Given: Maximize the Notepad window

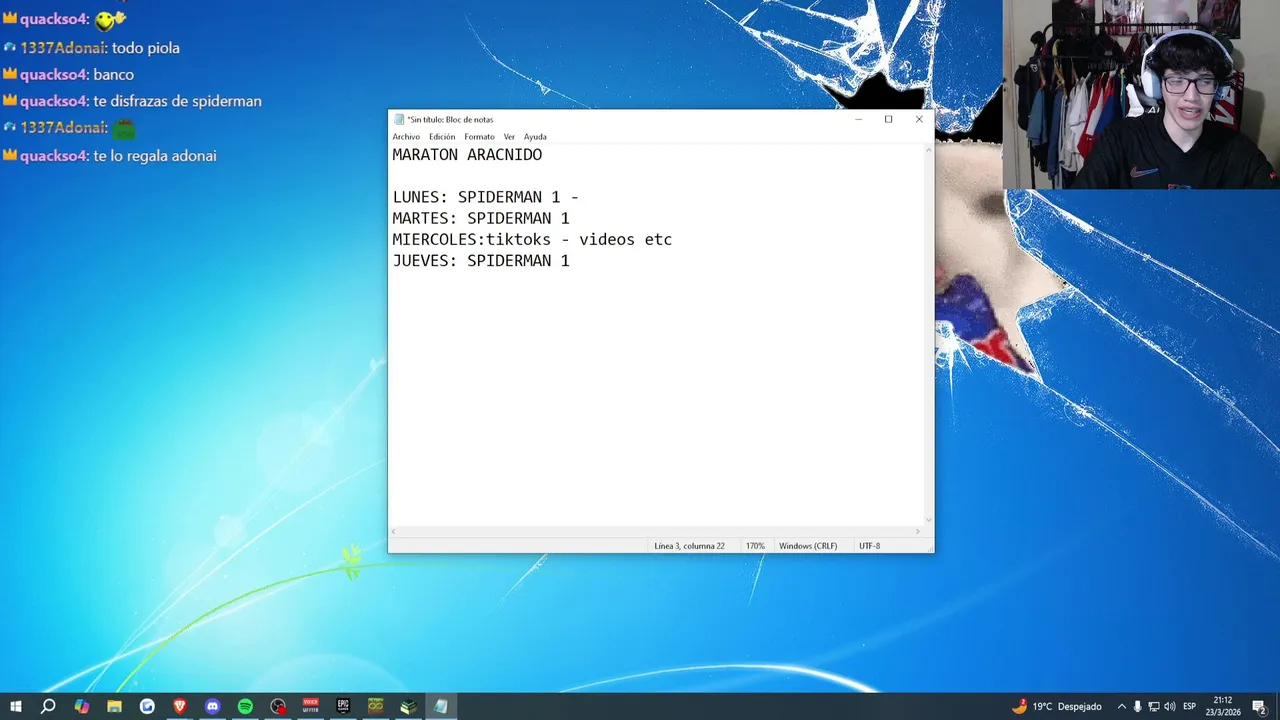Looking at the screenshot, I should click(888, 119).
